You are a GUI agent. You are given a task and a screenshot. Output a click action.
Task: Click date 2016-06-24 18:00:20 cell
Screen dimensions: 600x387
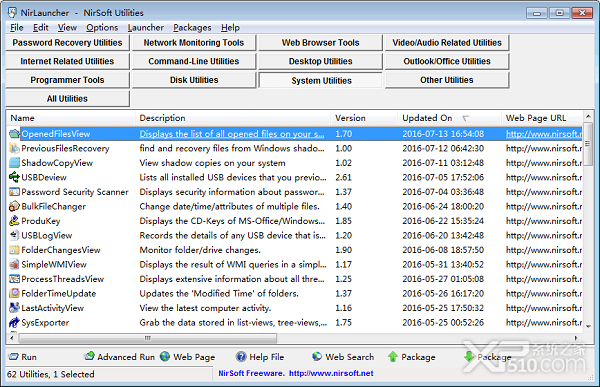[443, 206]
